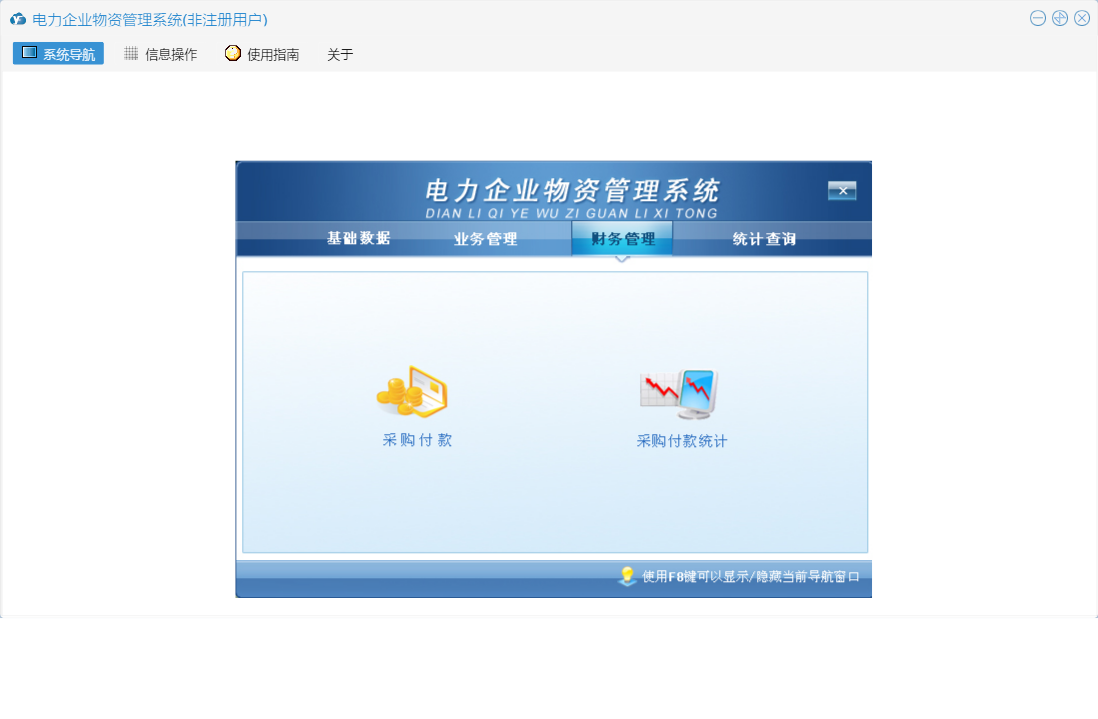This screenshot has height=719, width=1098.
Task: Open the 采购付款 coins icon
Action: [412, 392]
